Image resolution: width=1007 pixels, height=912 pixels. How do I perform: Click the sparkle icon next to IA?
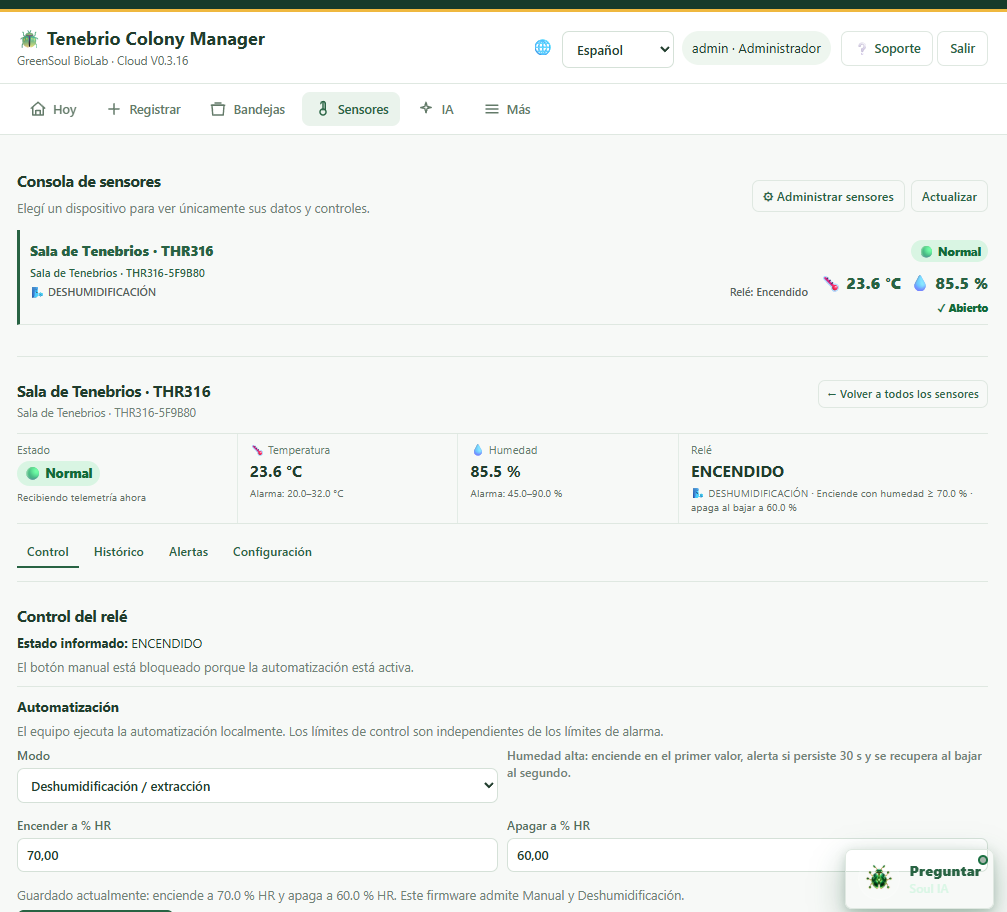pos(426,108)
